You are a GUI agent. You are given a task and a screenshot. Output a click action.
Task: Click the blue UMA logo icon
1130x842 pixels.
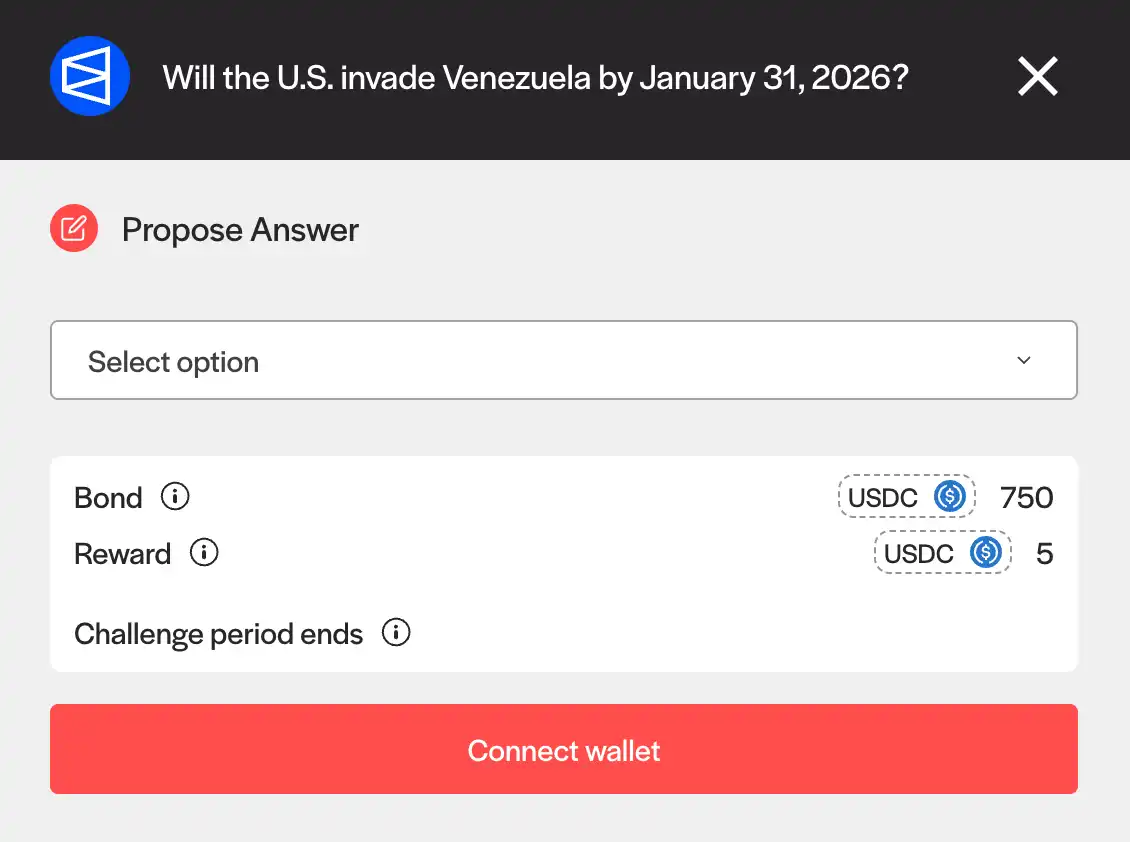[90, 76]
